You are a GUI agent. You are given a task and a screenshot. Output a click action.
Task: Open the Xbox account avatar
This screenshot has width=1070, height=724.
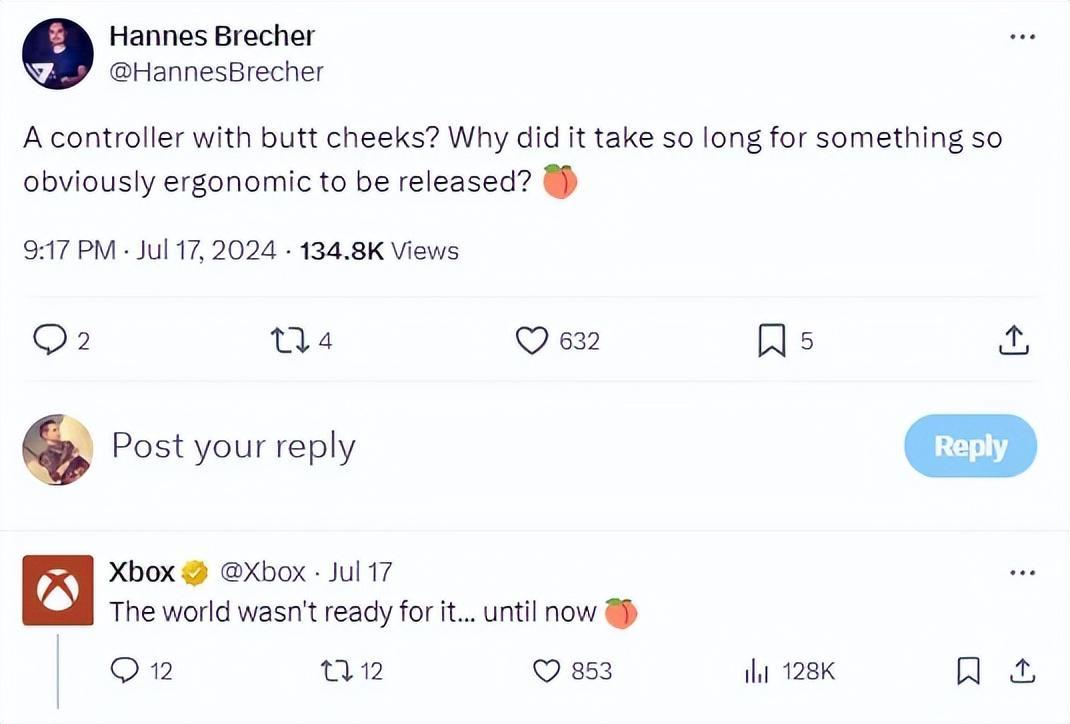(58, 591)
